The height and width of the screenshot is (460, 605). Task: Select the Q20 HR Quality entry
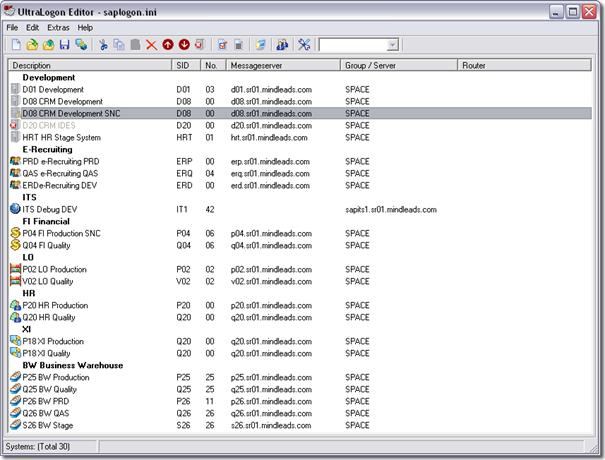click(49, 317)
